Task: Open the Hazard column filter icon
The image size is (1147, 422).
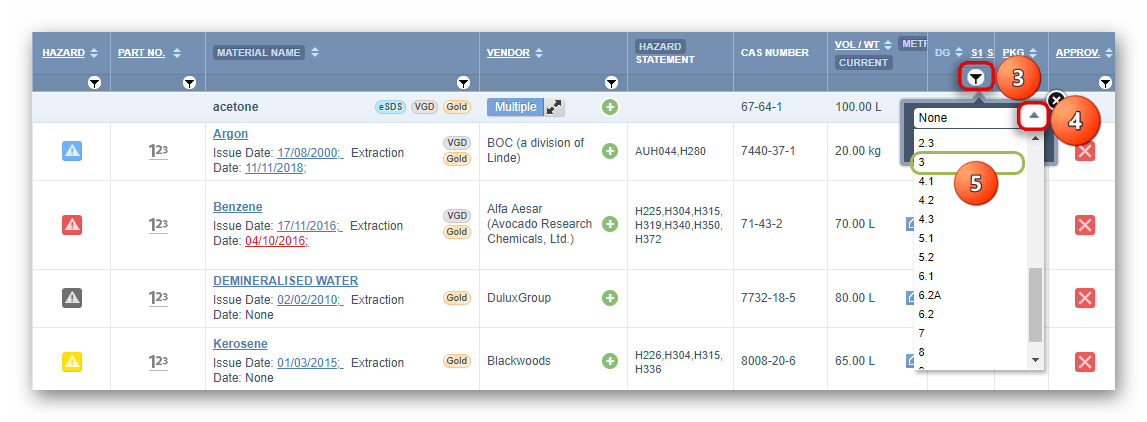Action: 94,83
